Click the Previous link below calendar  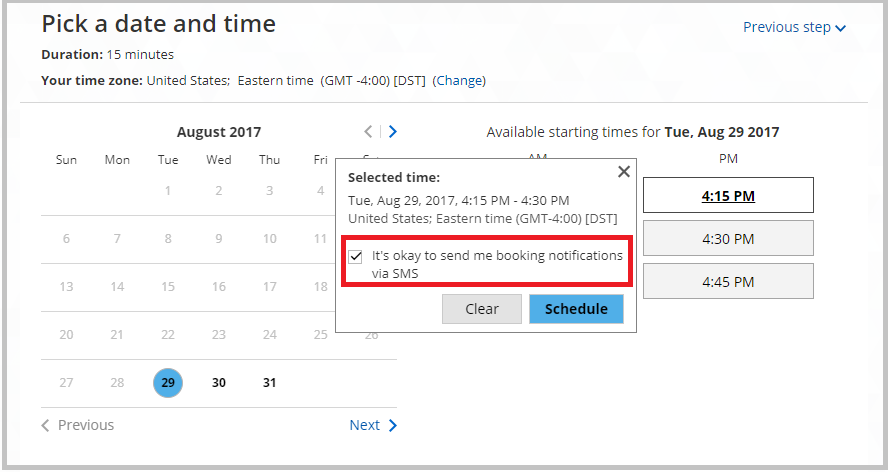click(86, 425)
